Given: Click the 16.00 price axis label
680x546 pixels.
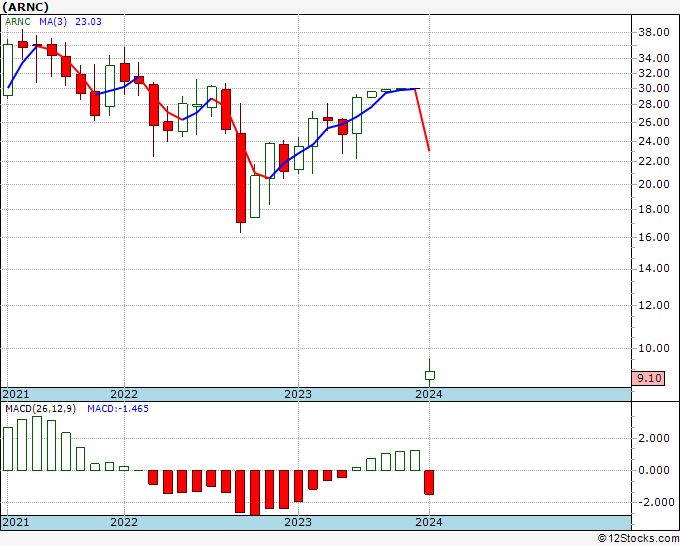Looking at the screenshot, I should 654,237.
